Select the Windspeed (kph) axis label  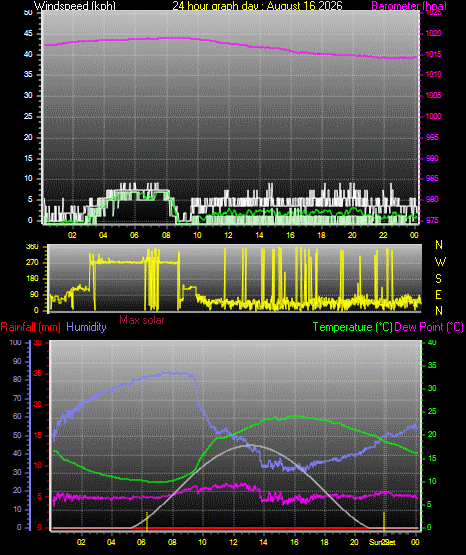pos(75,6)
